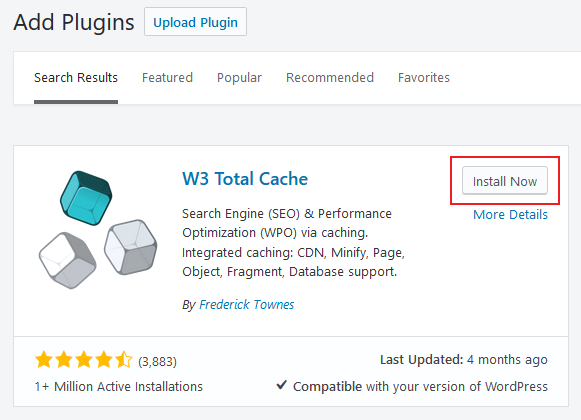This screenshot has width=581, height=420.
Task: Install the W3 Total Cache plugin now
Action: click(x=505, y=181)
